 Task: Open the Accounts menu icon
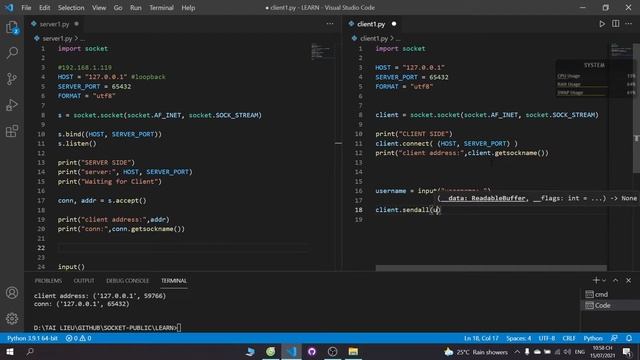click(x=12, y=293)
